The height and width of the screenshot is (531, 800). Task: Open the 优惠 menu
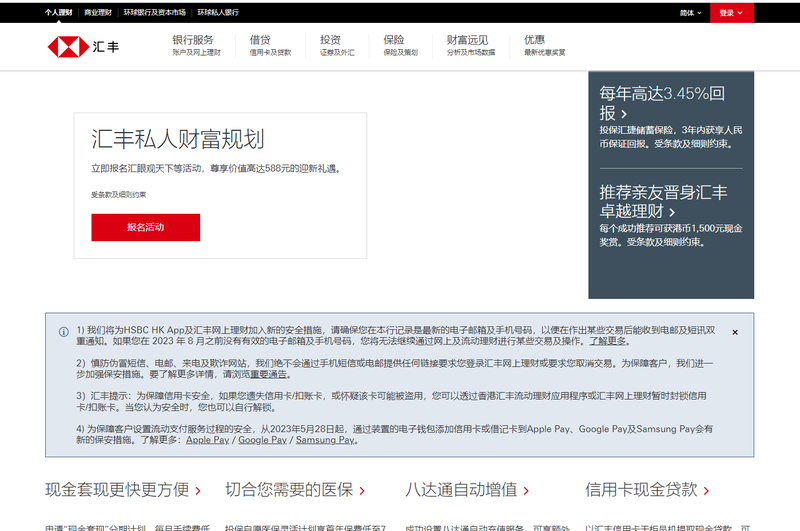click(544, 45)
